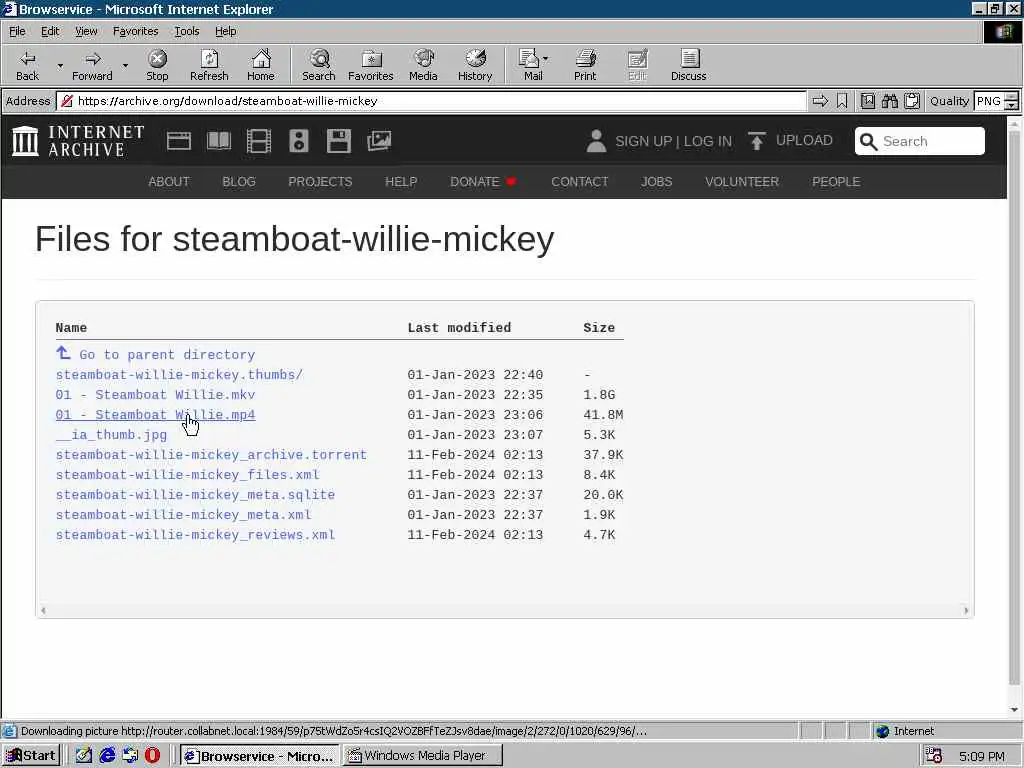Open the bookmarks book icon
1024x768 pixels.
pos(868,101)
